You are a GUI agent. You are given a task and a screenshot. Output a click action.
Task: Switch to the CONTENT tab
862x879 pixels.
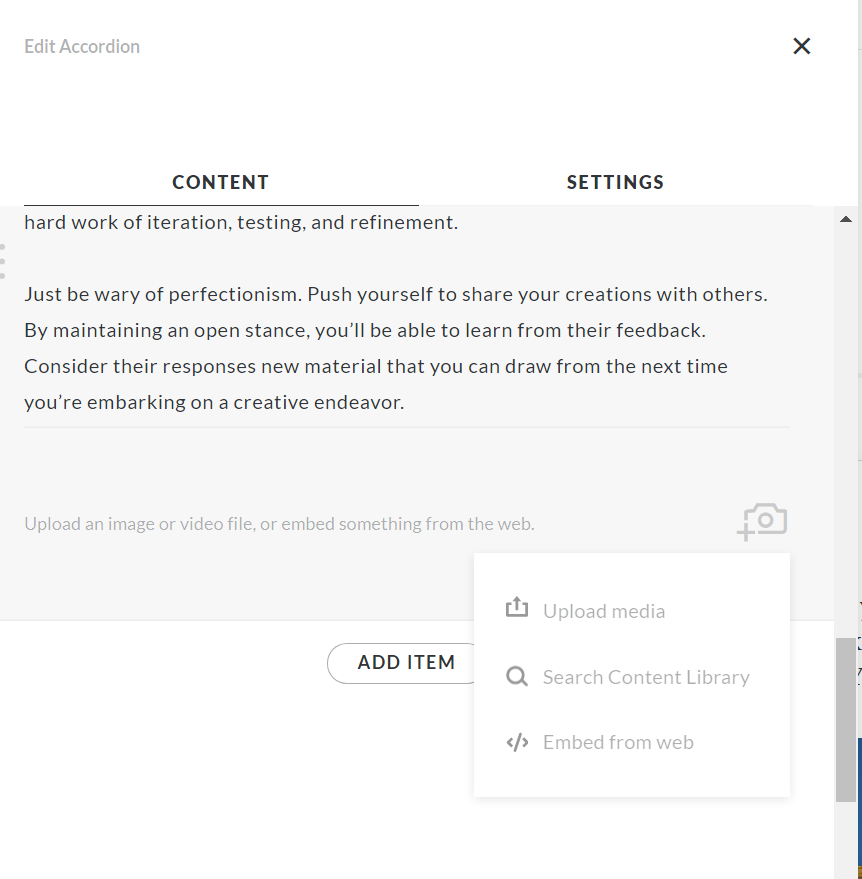[x=220, y=182]
